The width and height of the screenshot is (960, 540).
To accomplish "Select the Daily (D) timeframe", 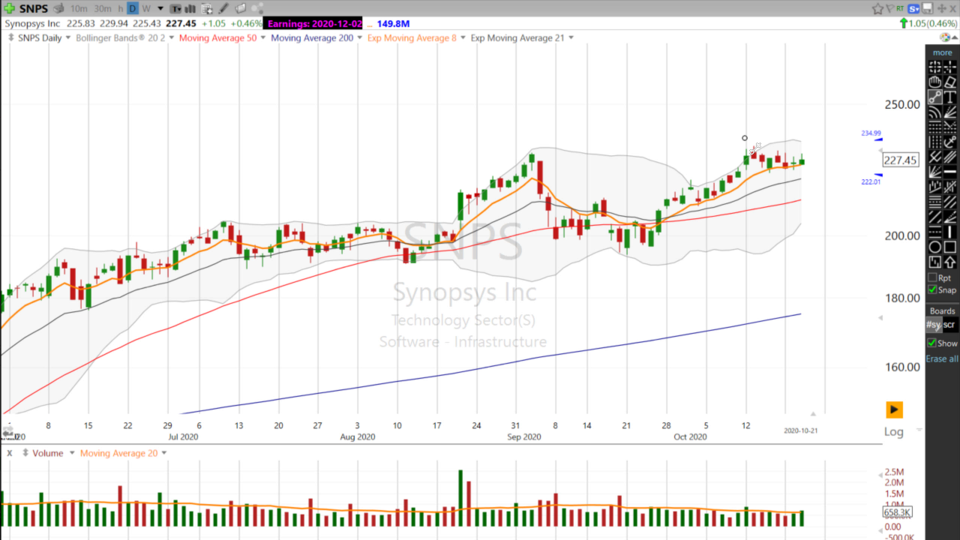I will pyautogui.click(x=133, y=9).
